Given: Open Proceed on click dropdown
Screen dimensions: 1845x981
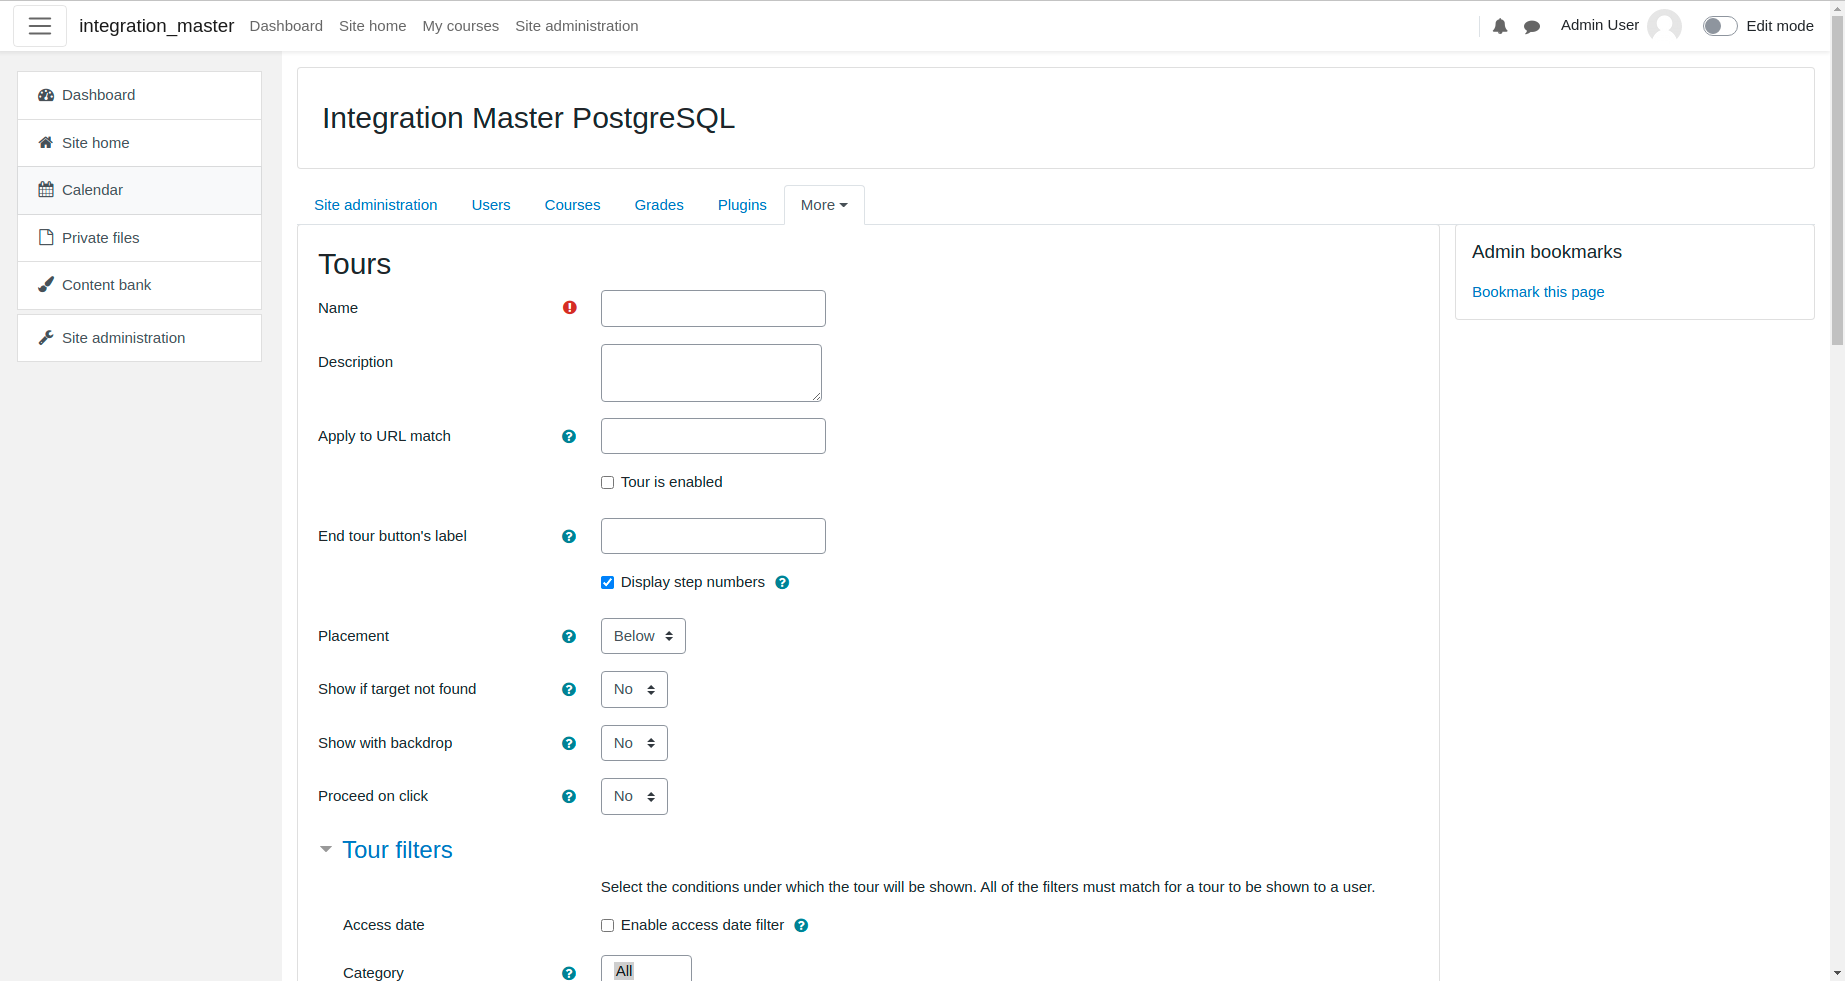Looking at the screenshot, I should coord(634,797).
